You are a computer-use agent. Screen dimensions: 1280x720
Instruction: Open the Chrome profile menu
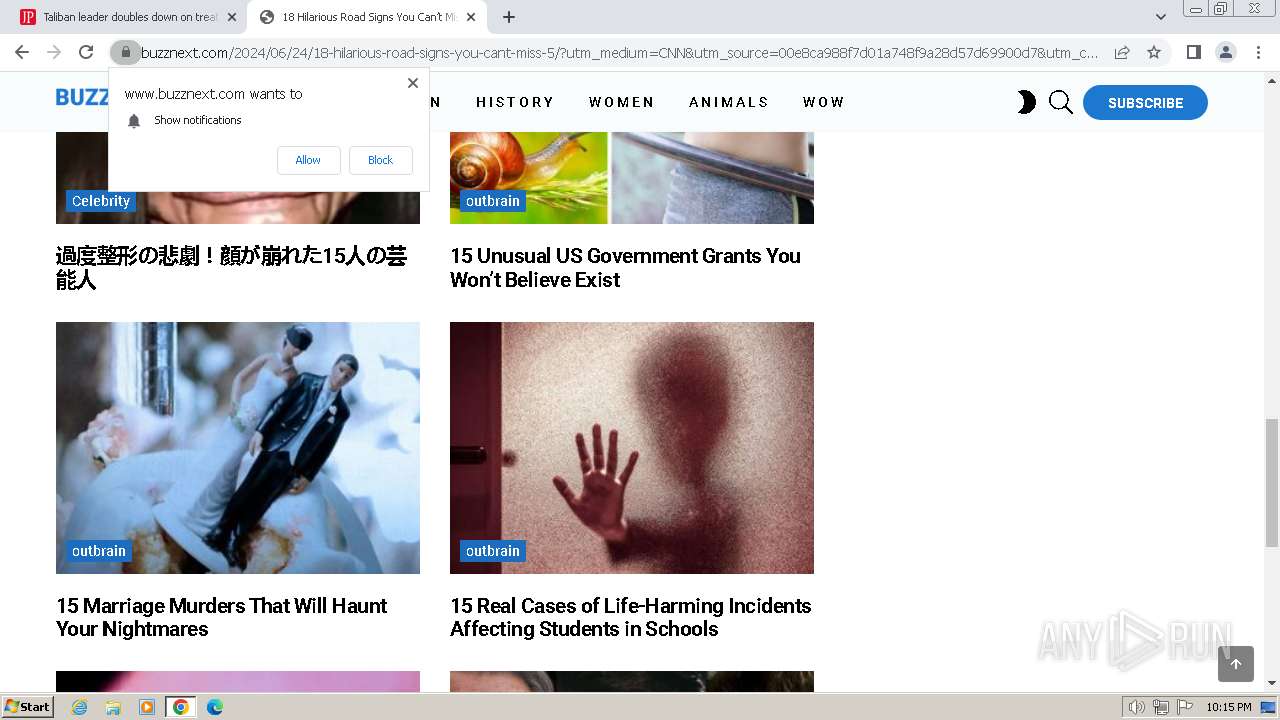(1225, 52)
